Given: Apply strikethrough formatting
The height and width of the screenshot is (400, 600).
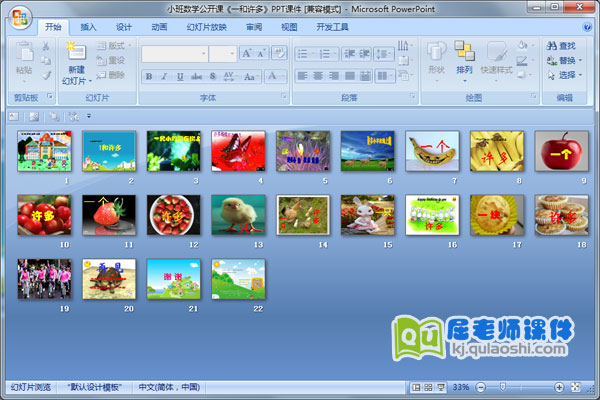Looking at the screenshot, I should 196,77.
